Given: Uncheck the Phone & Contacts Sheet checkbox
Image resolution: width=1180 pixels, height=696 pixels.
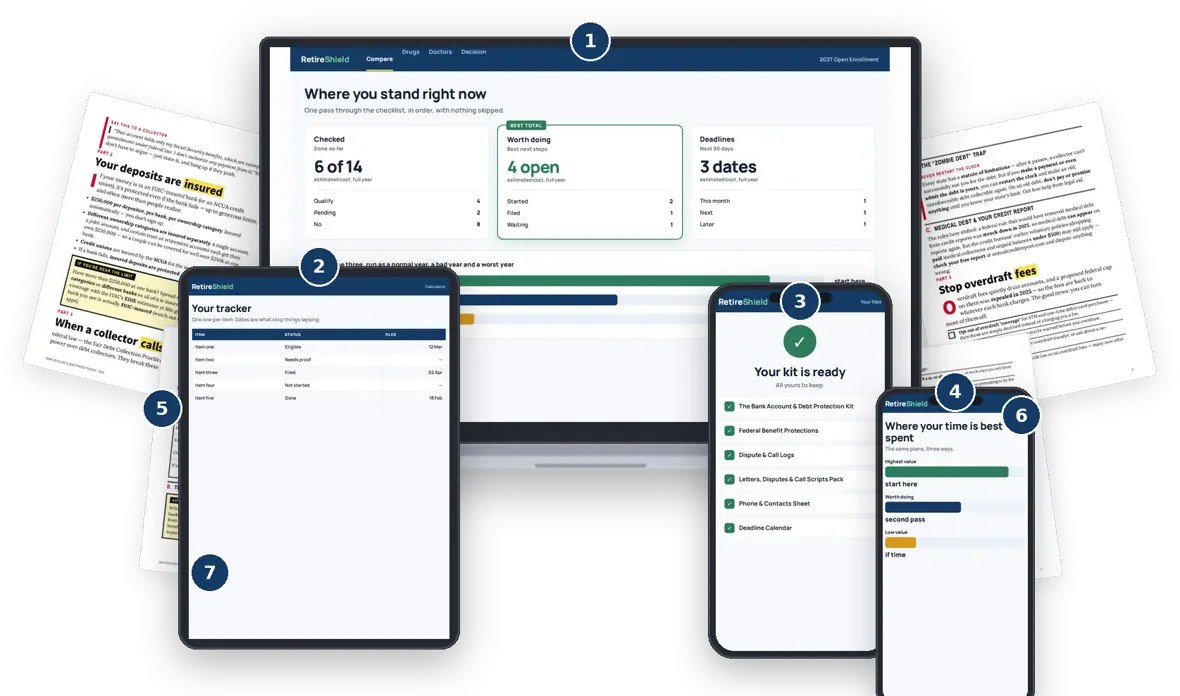Looking at the screenshot, I should [729, 503].
